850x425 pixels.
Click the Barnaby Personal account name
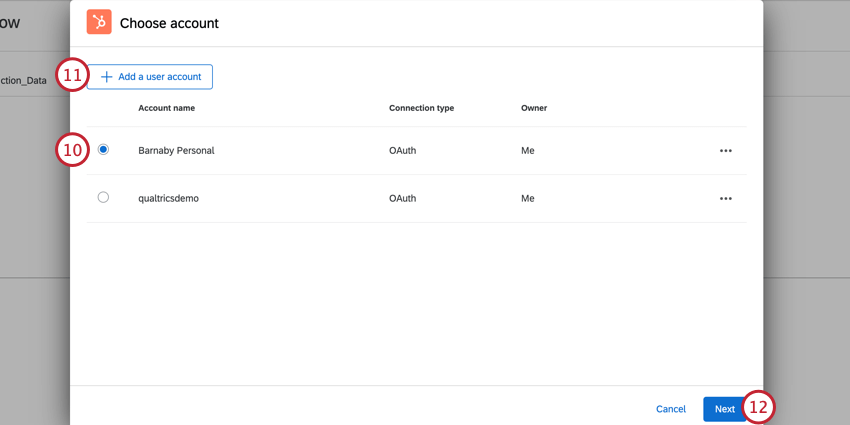[176, 151]
